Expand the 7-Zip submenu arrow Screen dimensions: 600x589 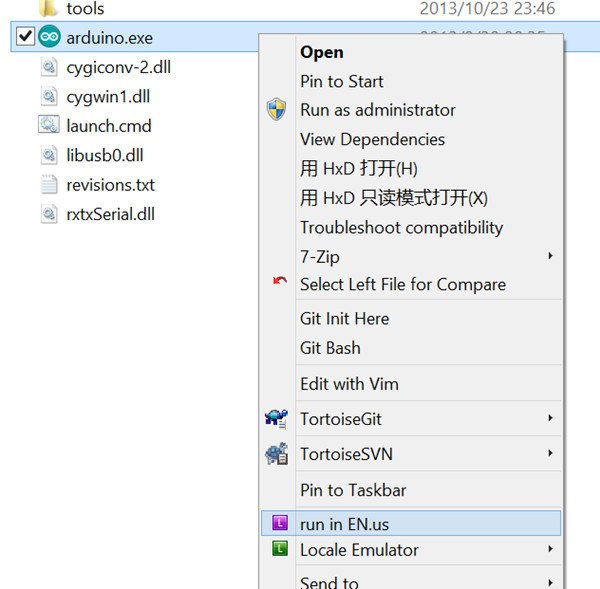(x=550, y=256)
